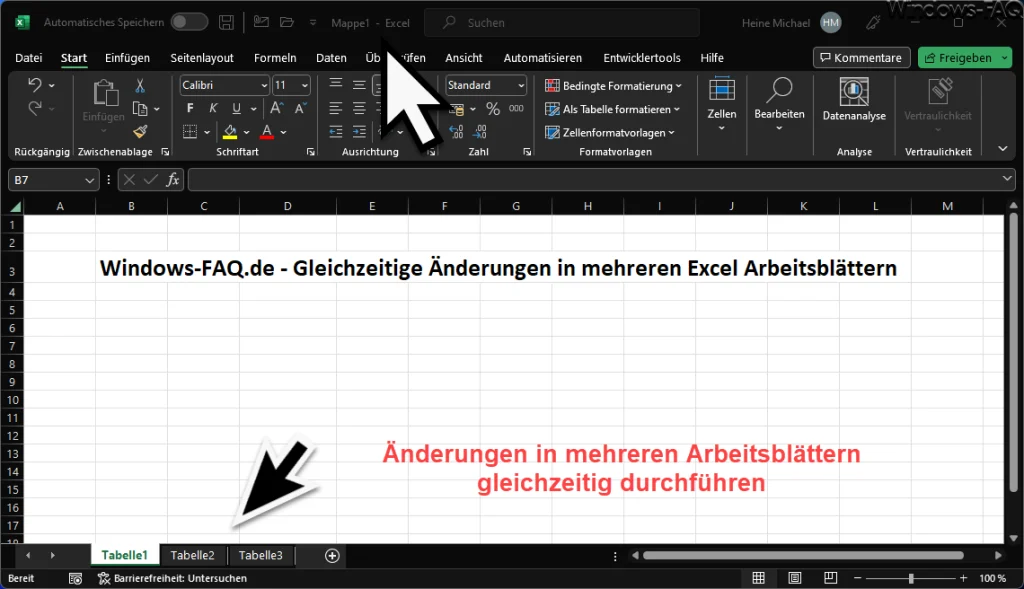Viewport: 1024px width, 589px height.
Task: Click the Kommentare button
Action: 861,58
